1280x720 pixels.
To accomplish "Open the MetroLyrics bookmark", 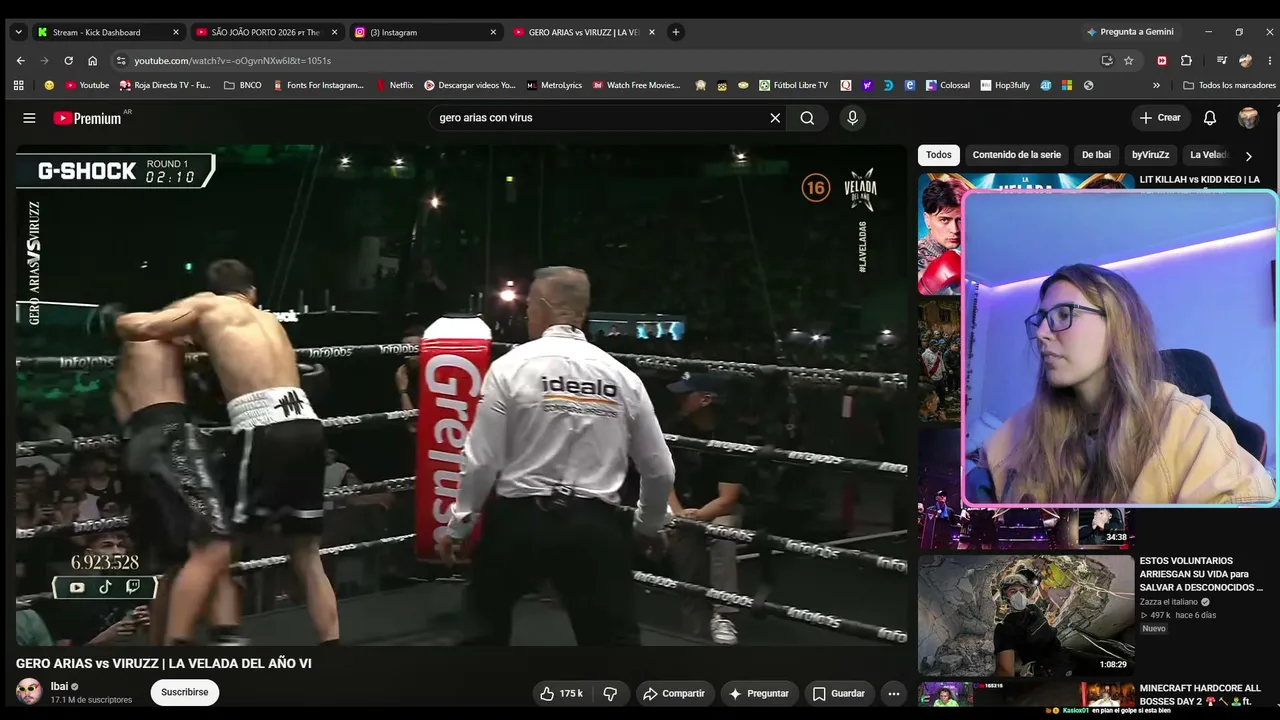I will [x=554, y=85].
